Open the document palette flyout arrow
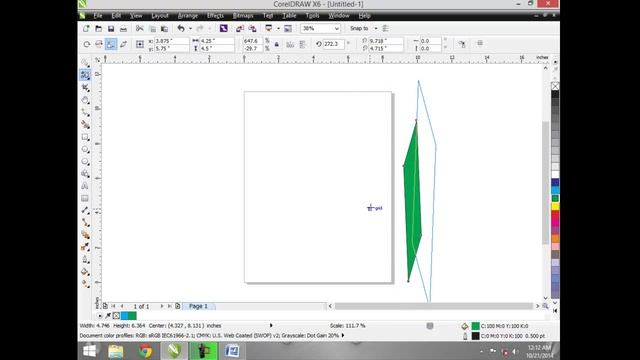The height and width of the screenshot is (360, 640). [100, 316]
